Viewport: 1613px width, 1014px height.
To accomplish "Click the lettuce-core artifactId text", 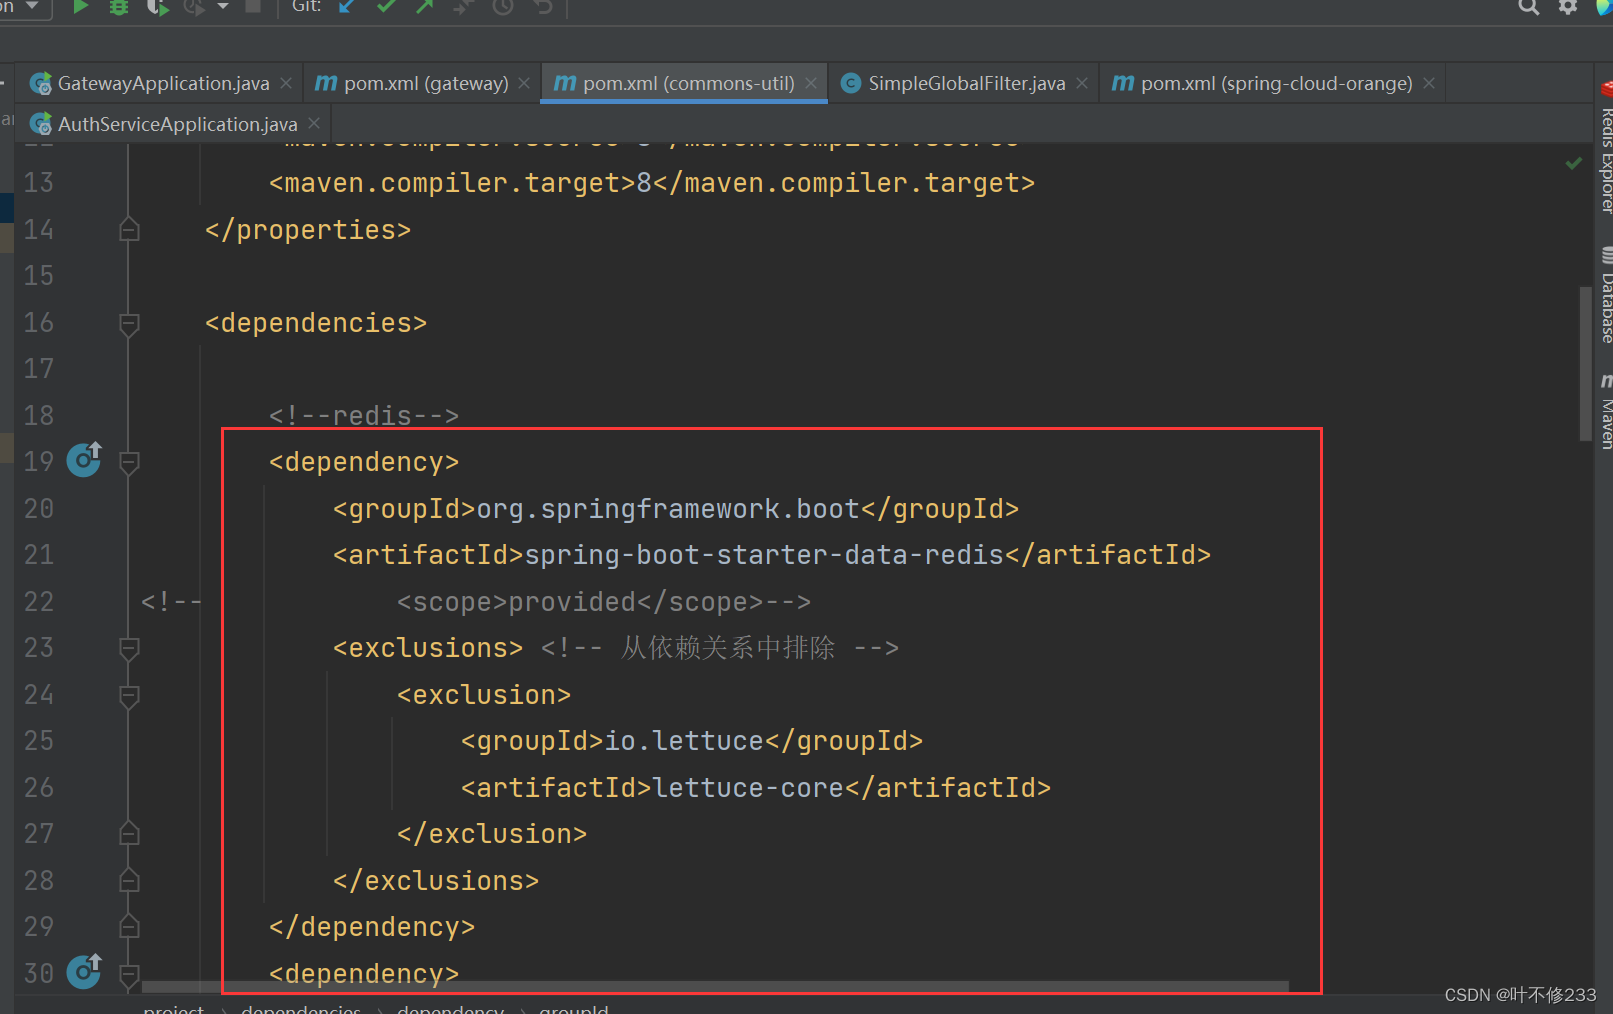I will 748,788.
